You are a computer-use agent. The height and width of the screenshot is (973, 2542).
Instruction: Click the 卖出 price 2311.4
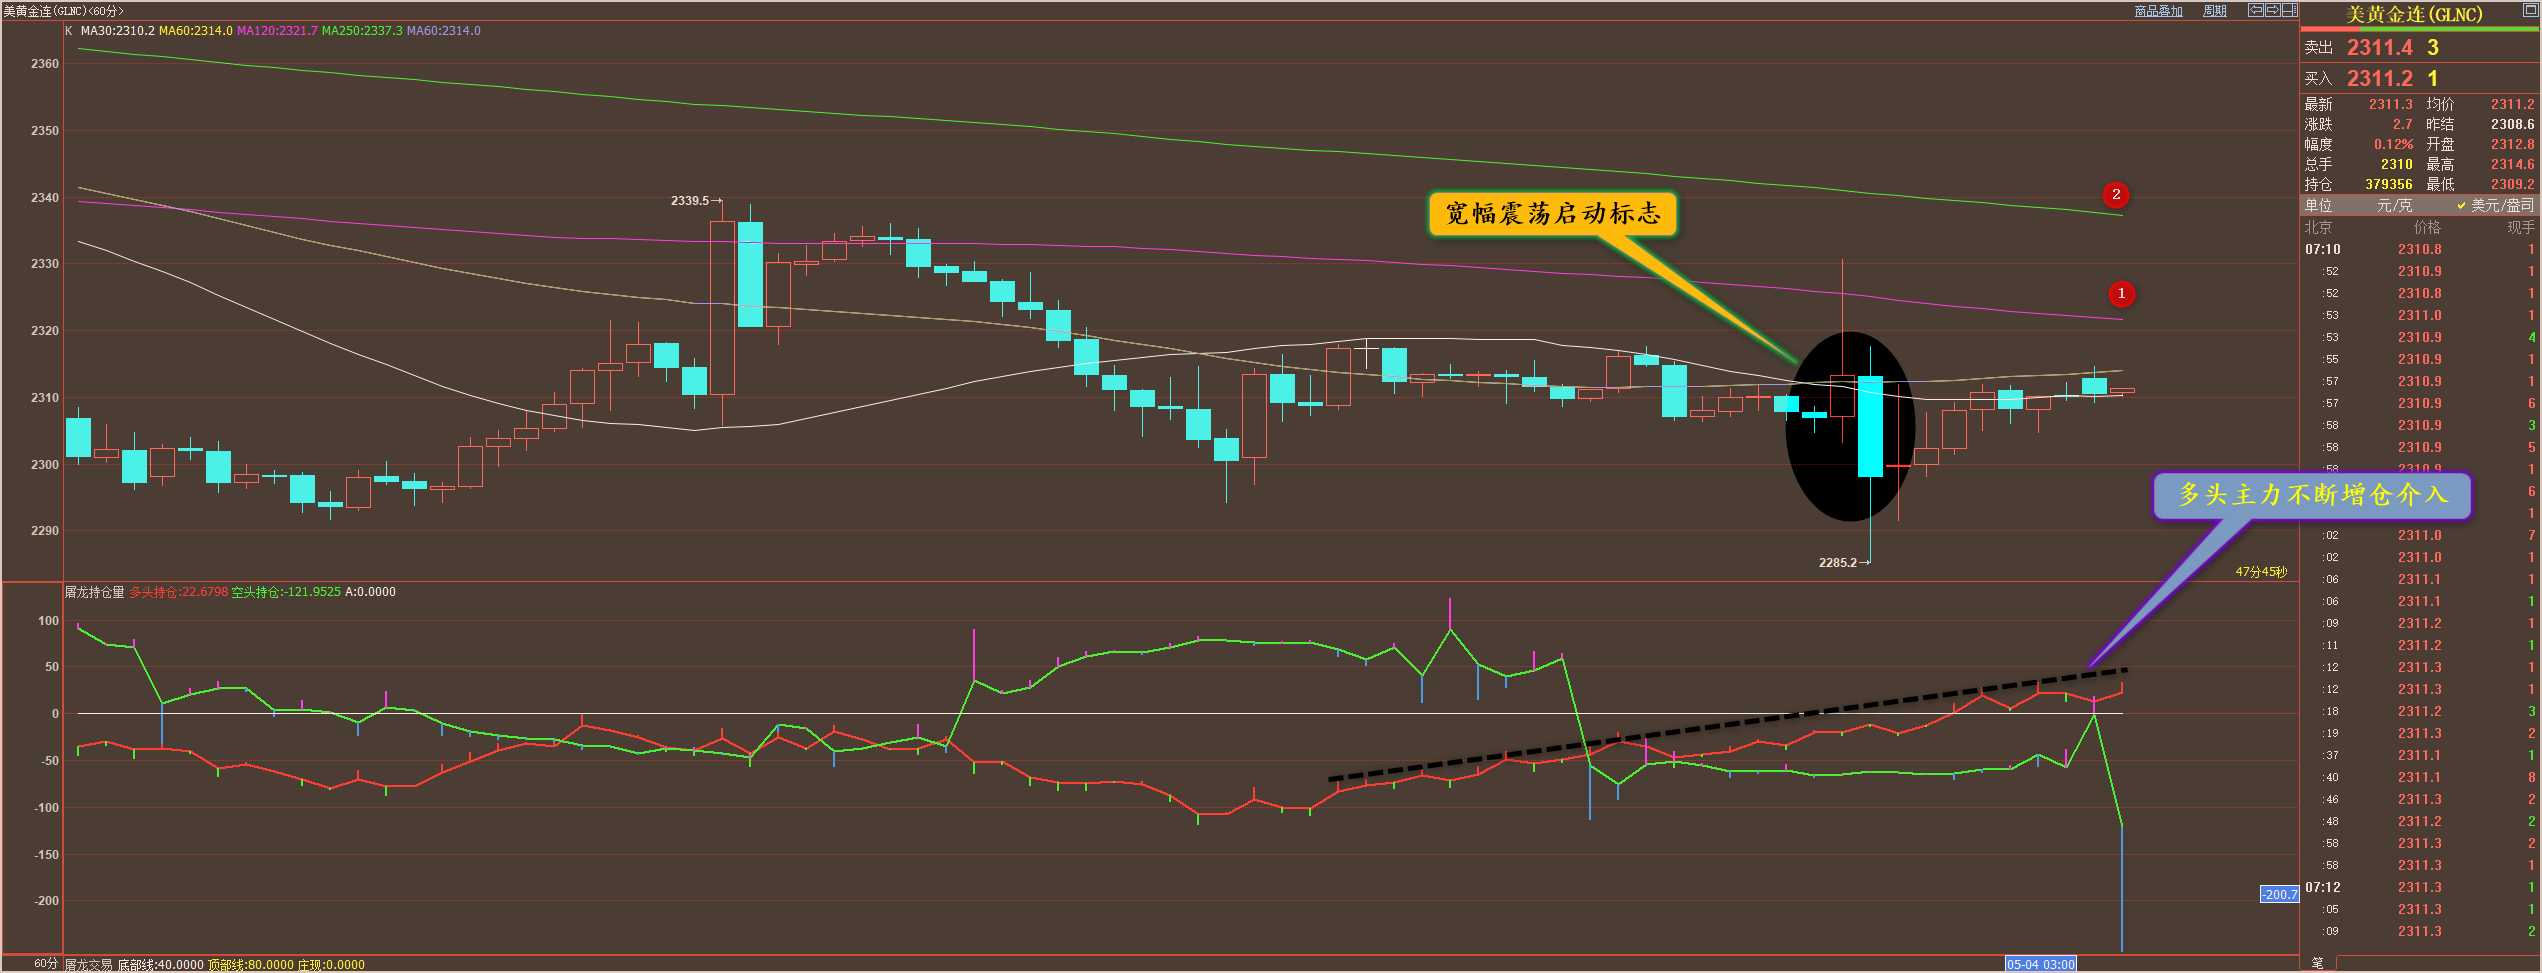(2380, 48)
